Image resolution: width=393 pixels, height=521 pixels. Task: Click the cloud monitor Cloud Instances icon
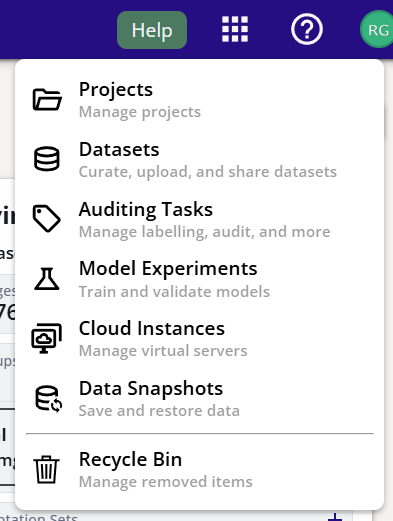pos(47,338)
